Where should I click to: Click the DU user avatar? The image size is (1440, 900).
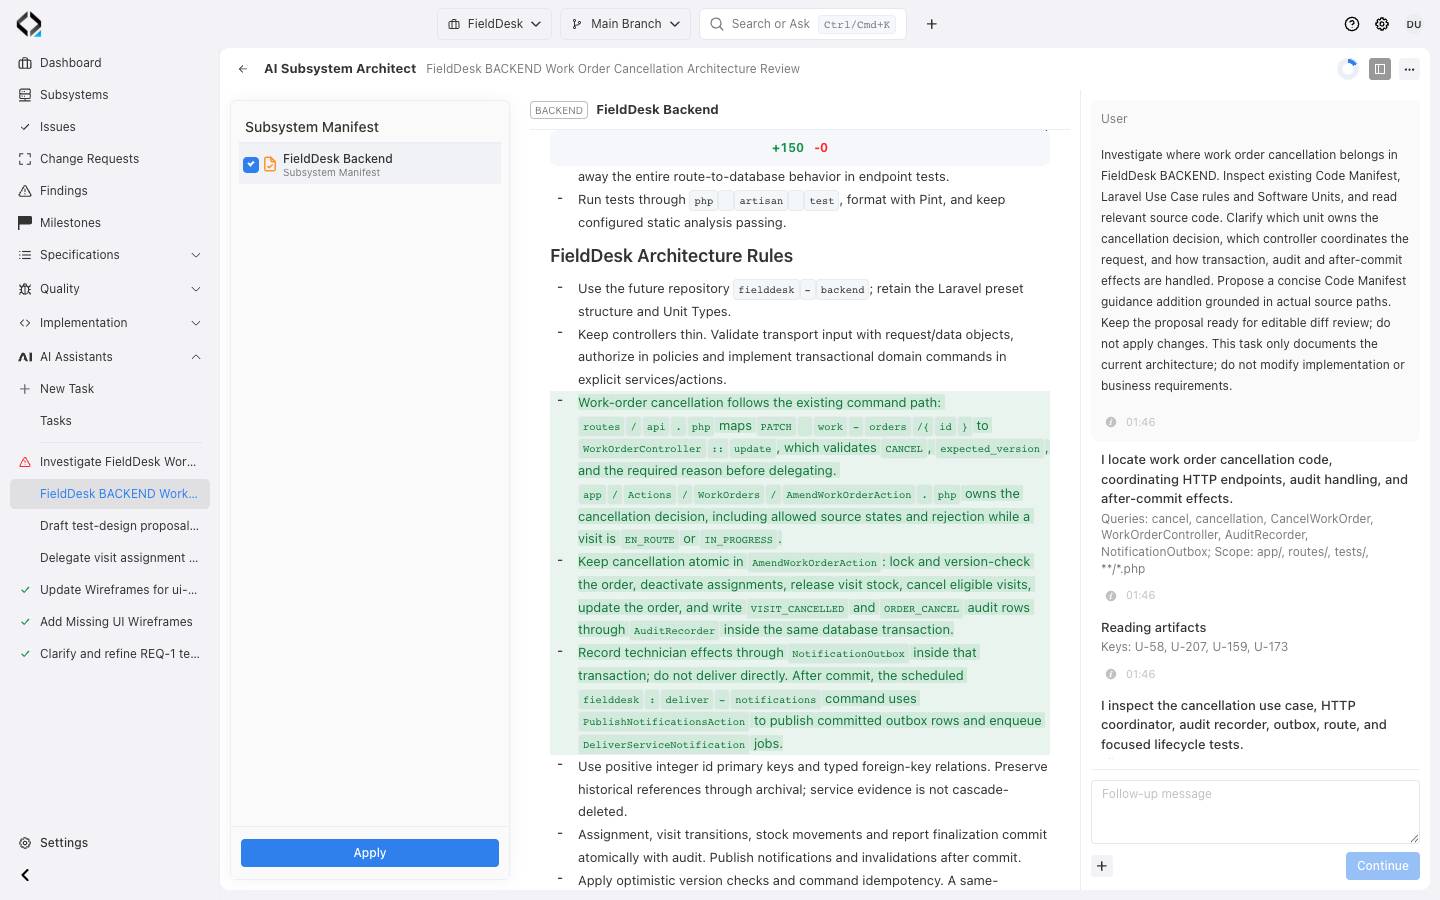tap(1414, 24)
